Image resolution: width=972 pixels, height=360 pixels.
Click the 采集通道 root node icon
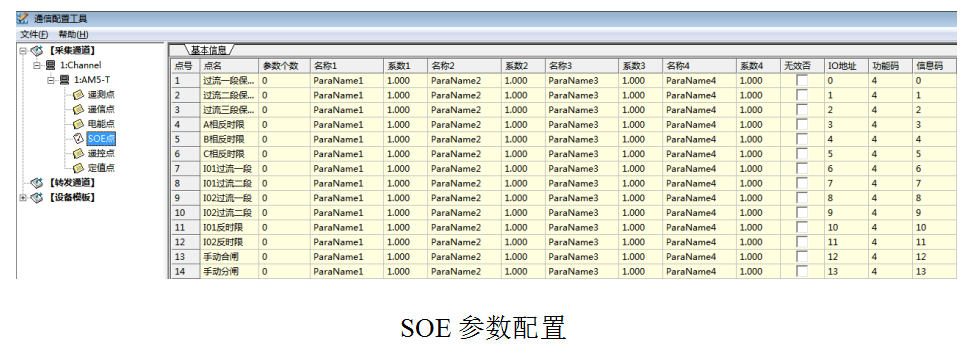pos(37,51)
